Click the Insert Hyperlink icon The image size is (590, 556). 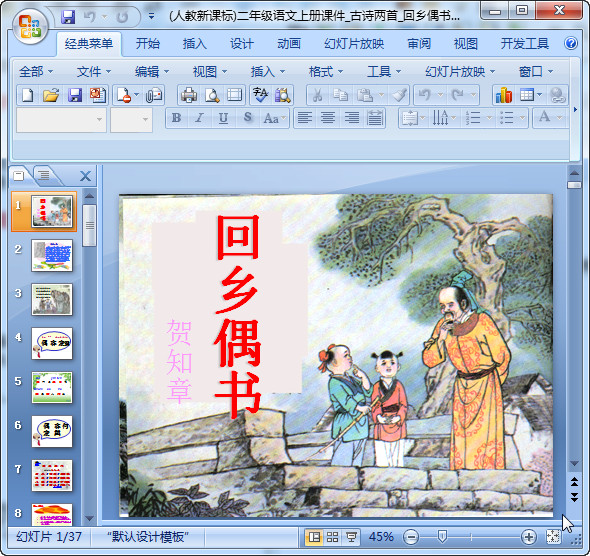tap(557, 95)
